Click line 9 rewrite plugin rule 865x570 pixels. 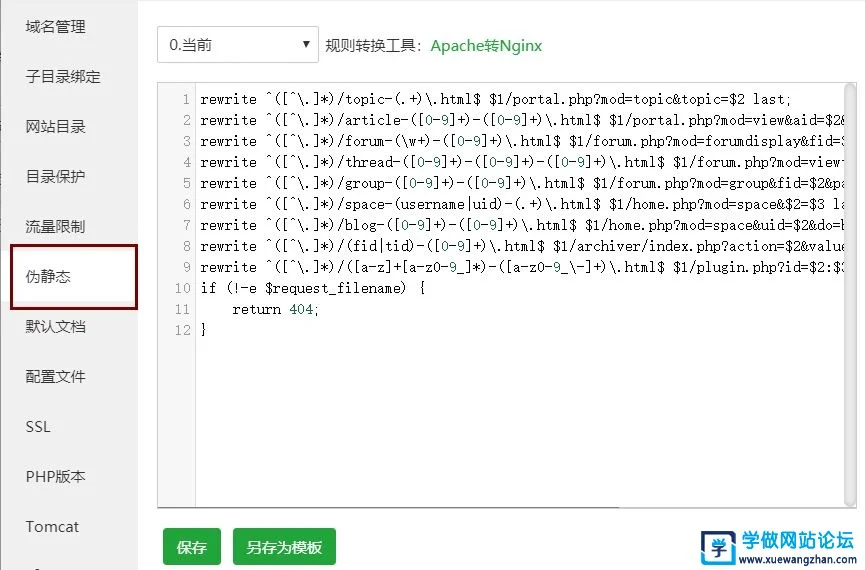click(x=521, y=267)
